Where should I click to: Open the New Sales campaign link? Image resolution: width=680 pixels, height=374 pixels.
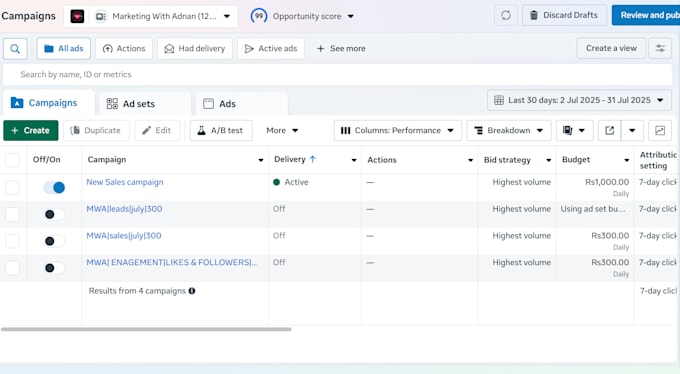point(125,182)
